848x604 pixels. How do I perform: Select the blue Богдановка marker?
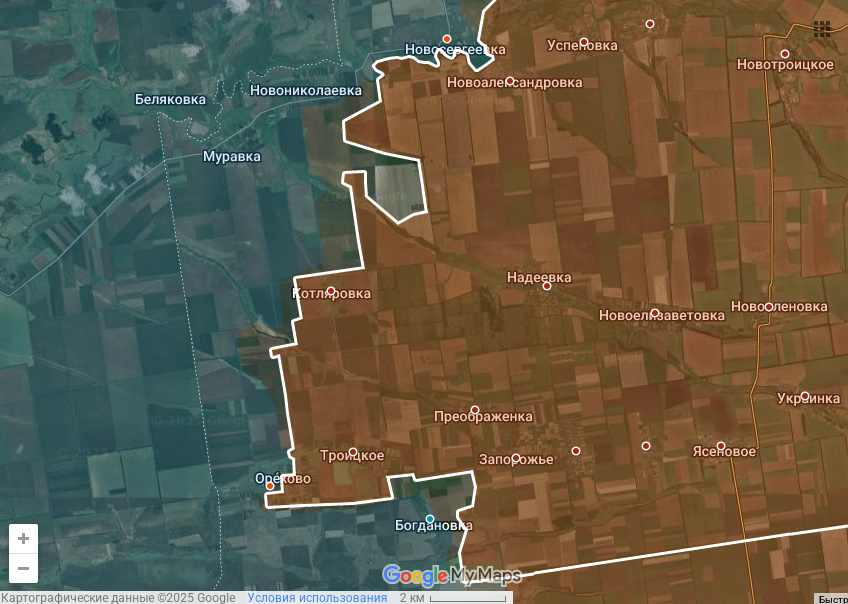pyautogui.click(x=430, y=519)
